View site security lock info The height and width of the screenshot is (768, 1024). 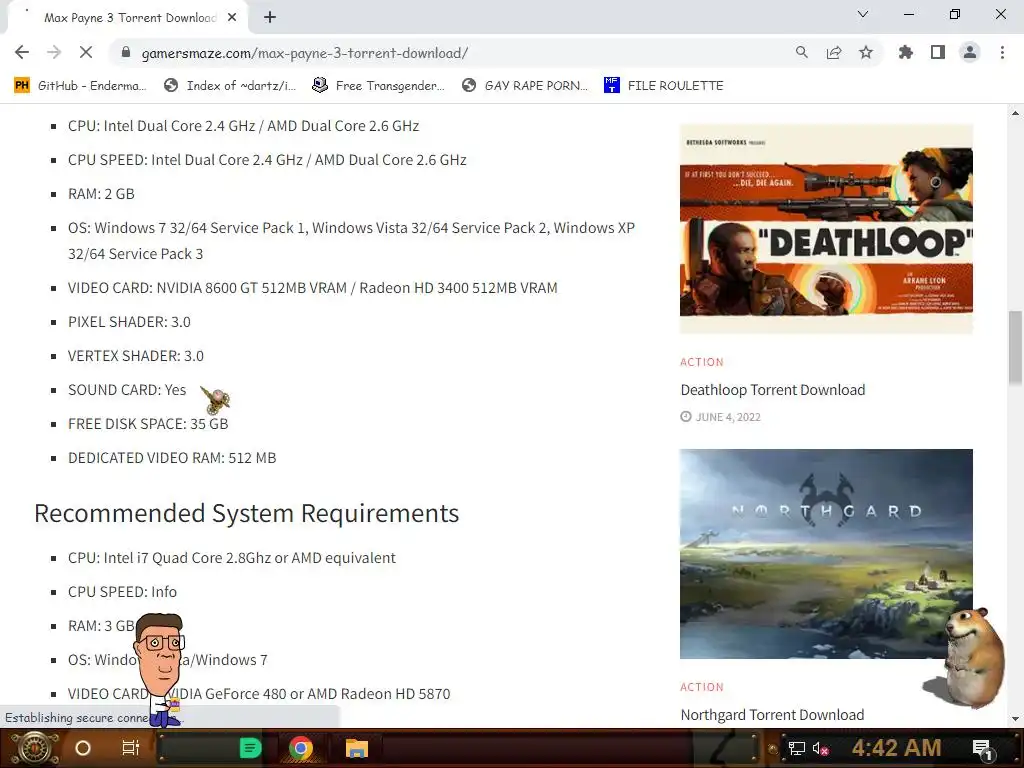click(x=126, y=53)
